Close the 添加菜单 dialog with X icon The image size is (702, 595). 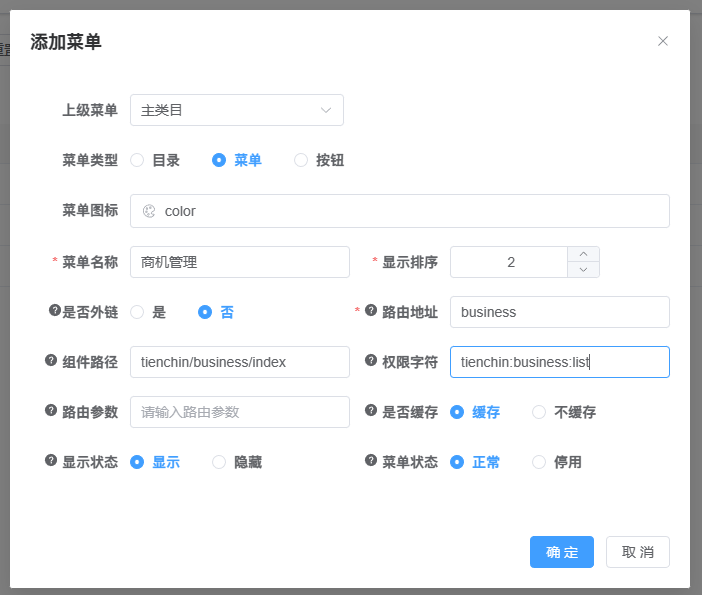pos(663,41)
